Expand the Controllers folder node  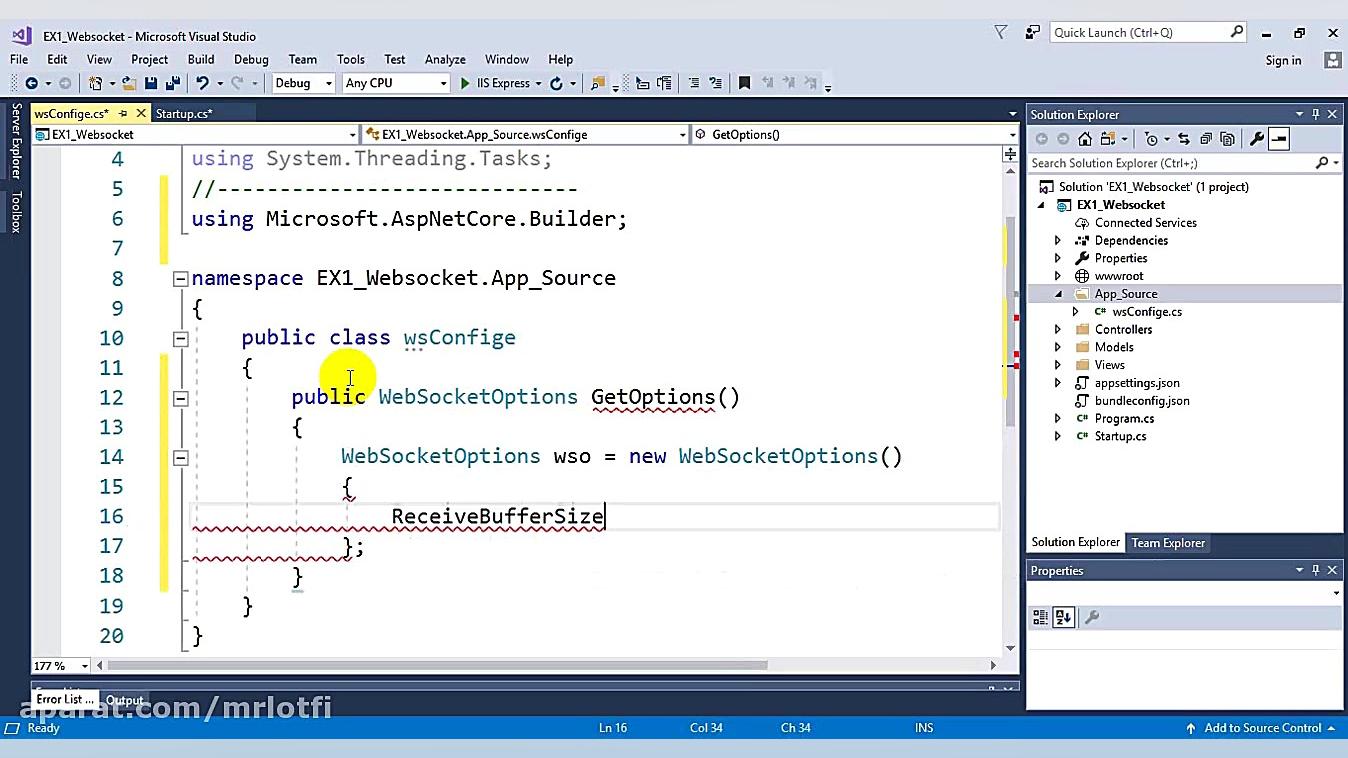point(1058,330)
